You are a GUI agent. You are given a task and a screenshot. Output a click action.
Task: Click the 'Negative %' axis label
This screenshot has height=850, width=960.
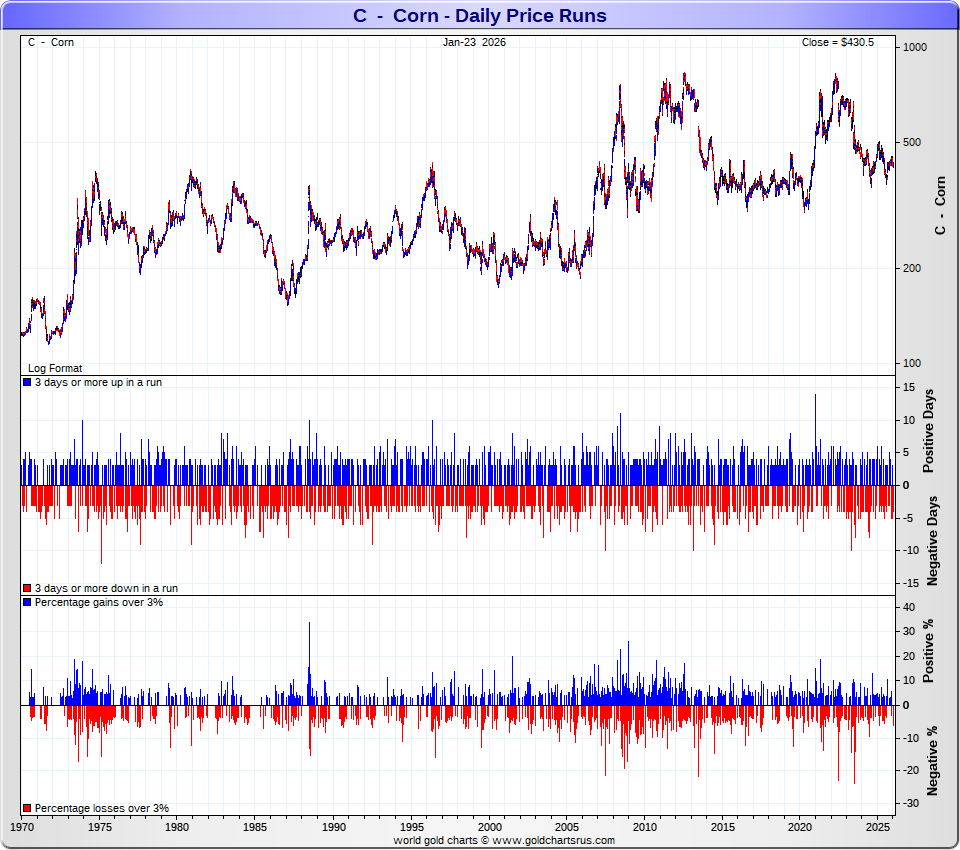(932, 761)
